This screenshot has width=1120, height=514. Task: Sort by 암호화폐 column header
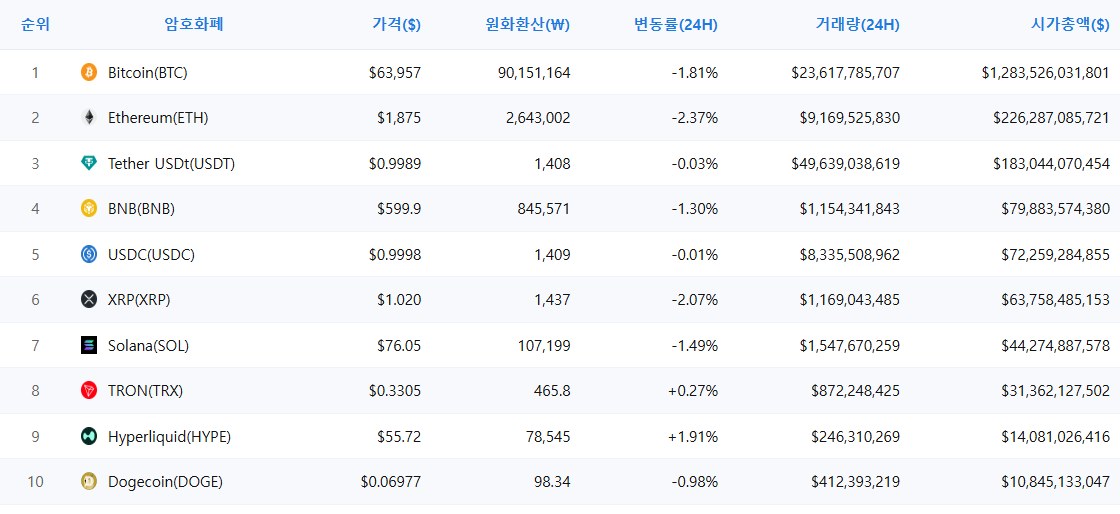[x=194, y=24]
